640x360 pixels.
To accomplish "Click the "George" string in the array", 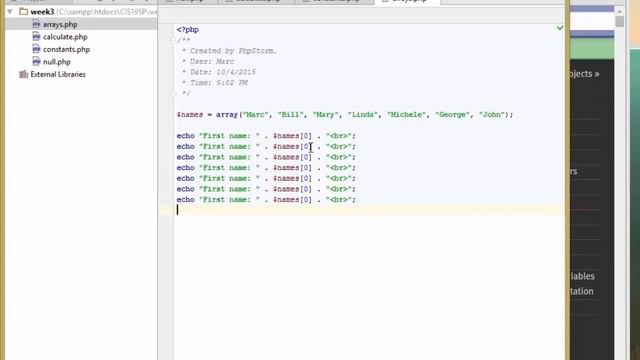I will tap(452, 115).
